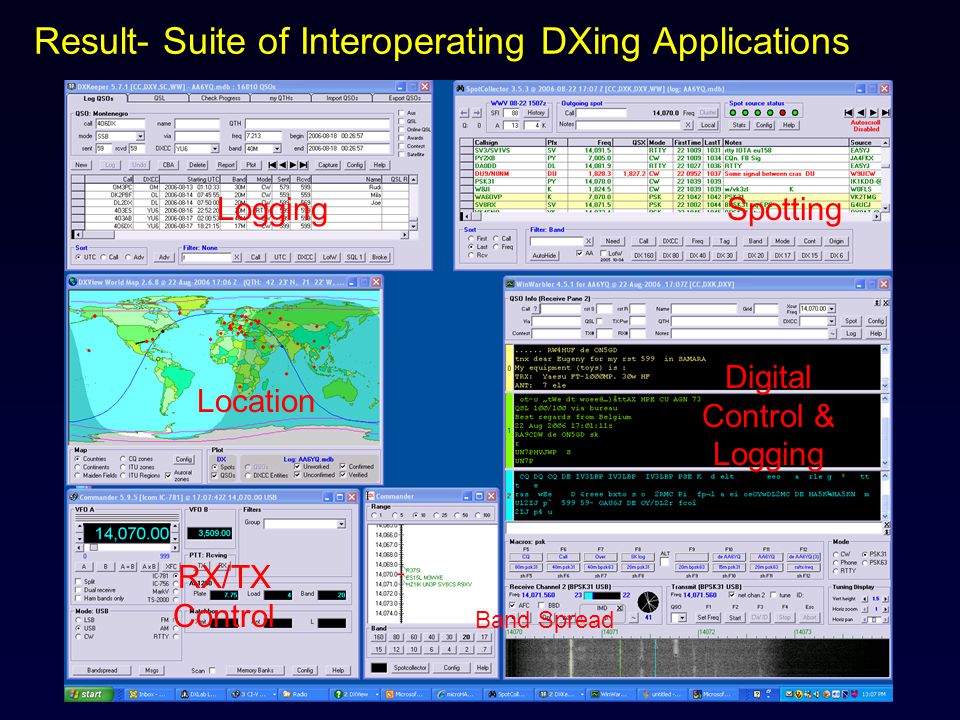Enable the Online QSL checkbox
960x720 pixels.
(402, 129)
